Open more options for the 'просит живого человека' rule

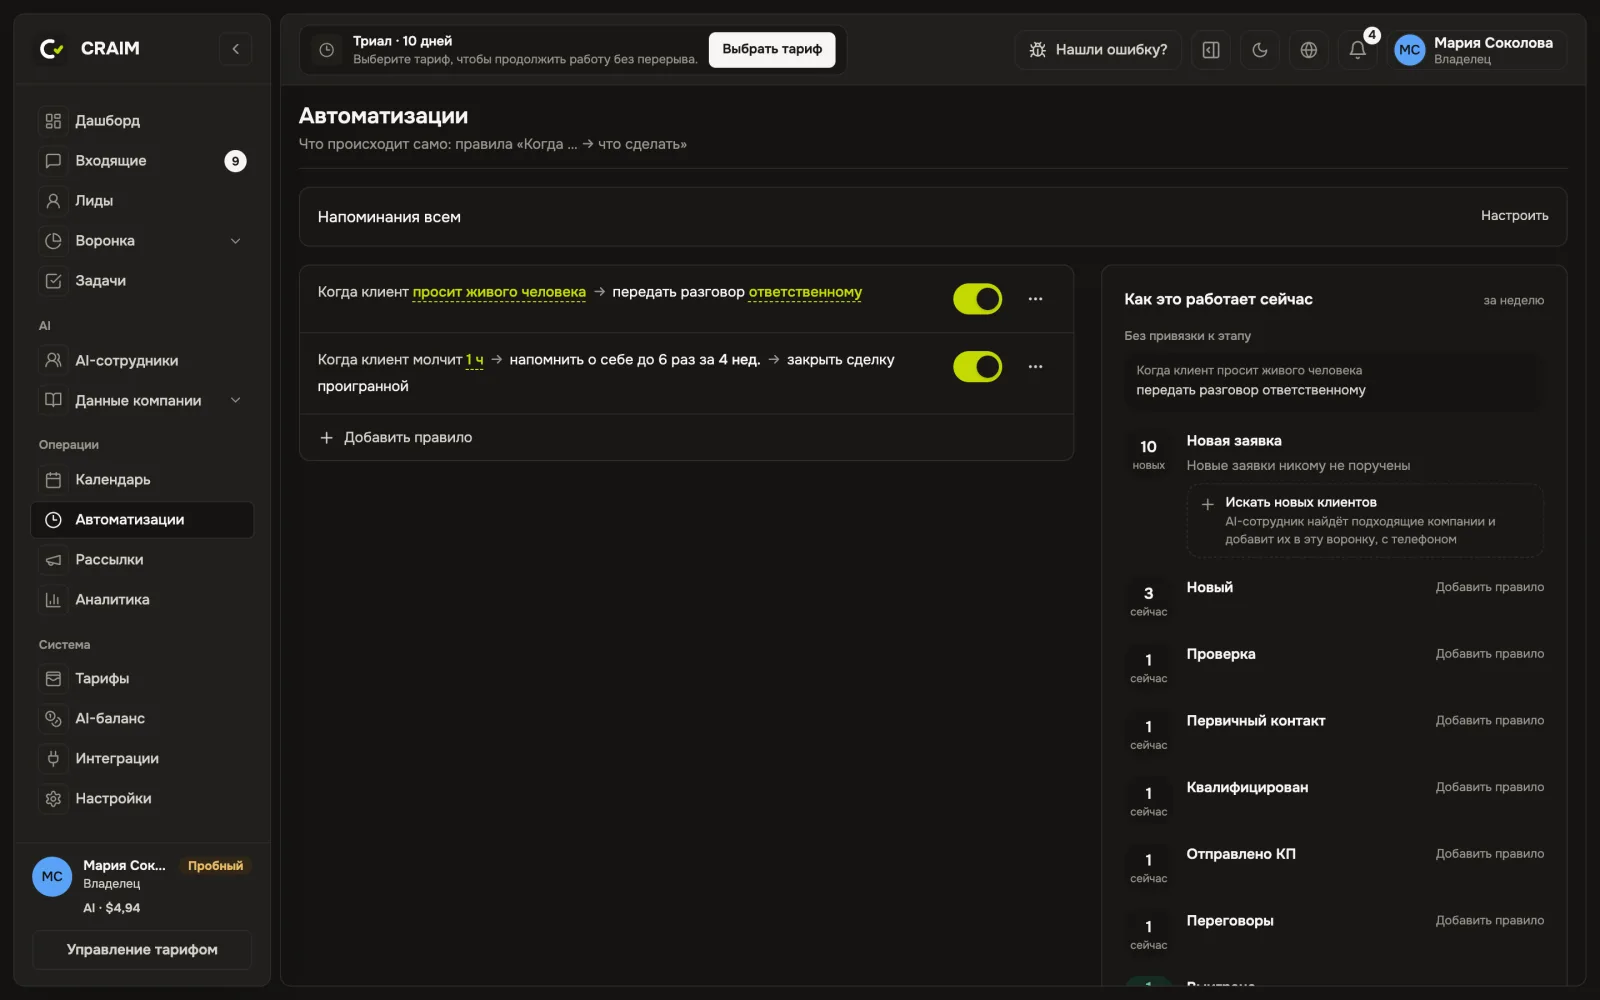[x=1035, y=299]
